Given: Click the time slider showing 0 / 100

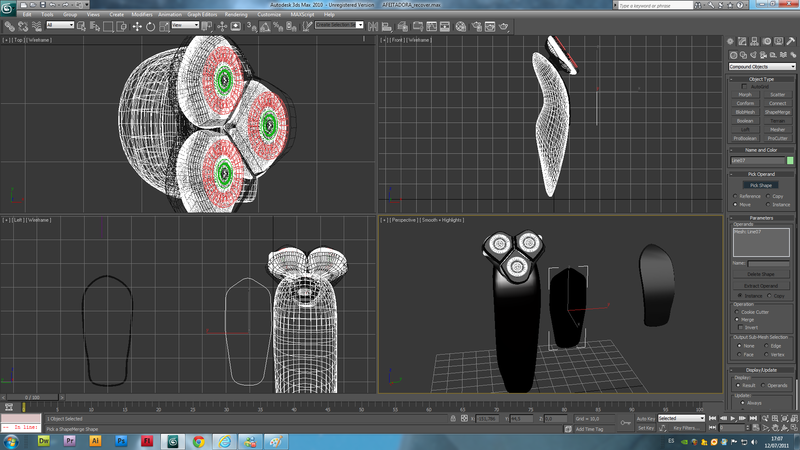Looking at the screenshot, I should [x=32, y=397].
